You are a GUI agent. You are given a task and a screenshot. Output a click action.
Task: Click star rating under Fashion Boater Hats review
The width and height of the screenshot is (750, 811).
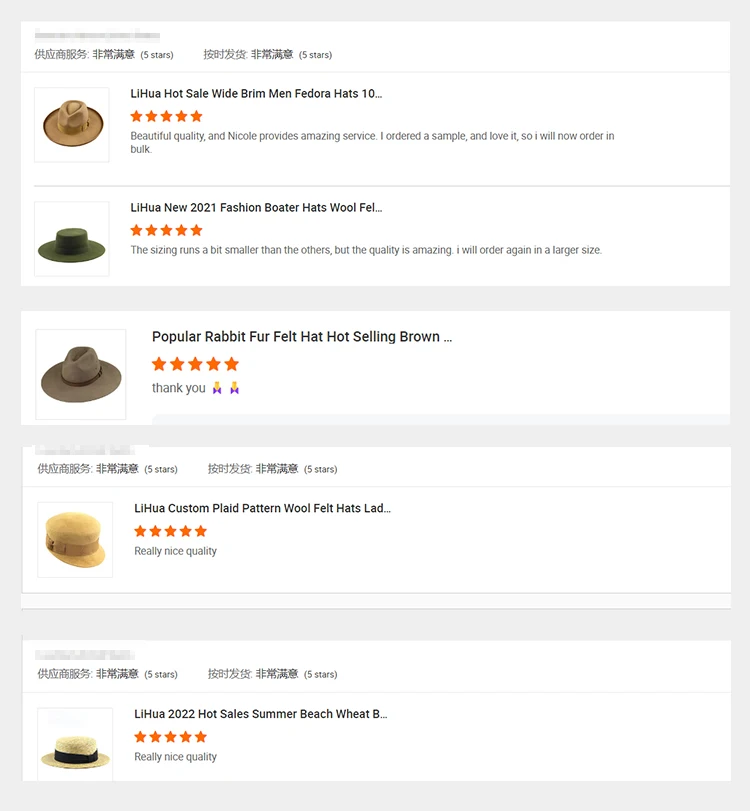[x=166, y=230]
